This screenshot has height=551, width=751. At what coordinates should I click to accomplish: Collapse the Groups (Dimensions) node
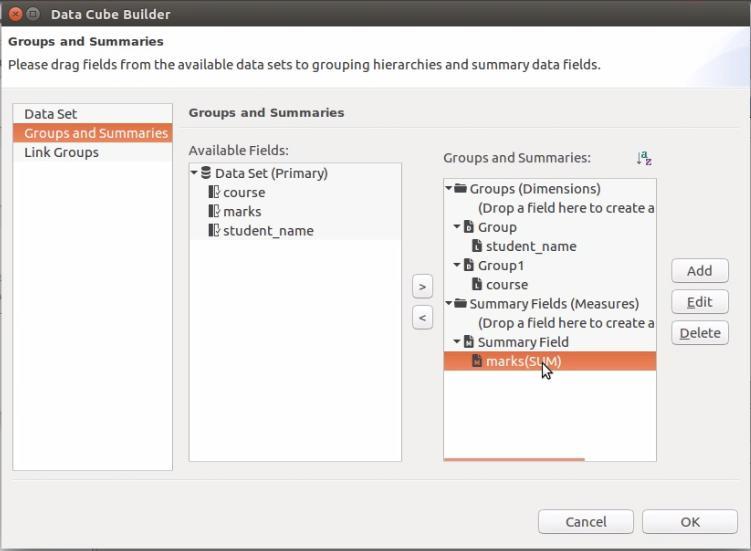click(449, 188)
